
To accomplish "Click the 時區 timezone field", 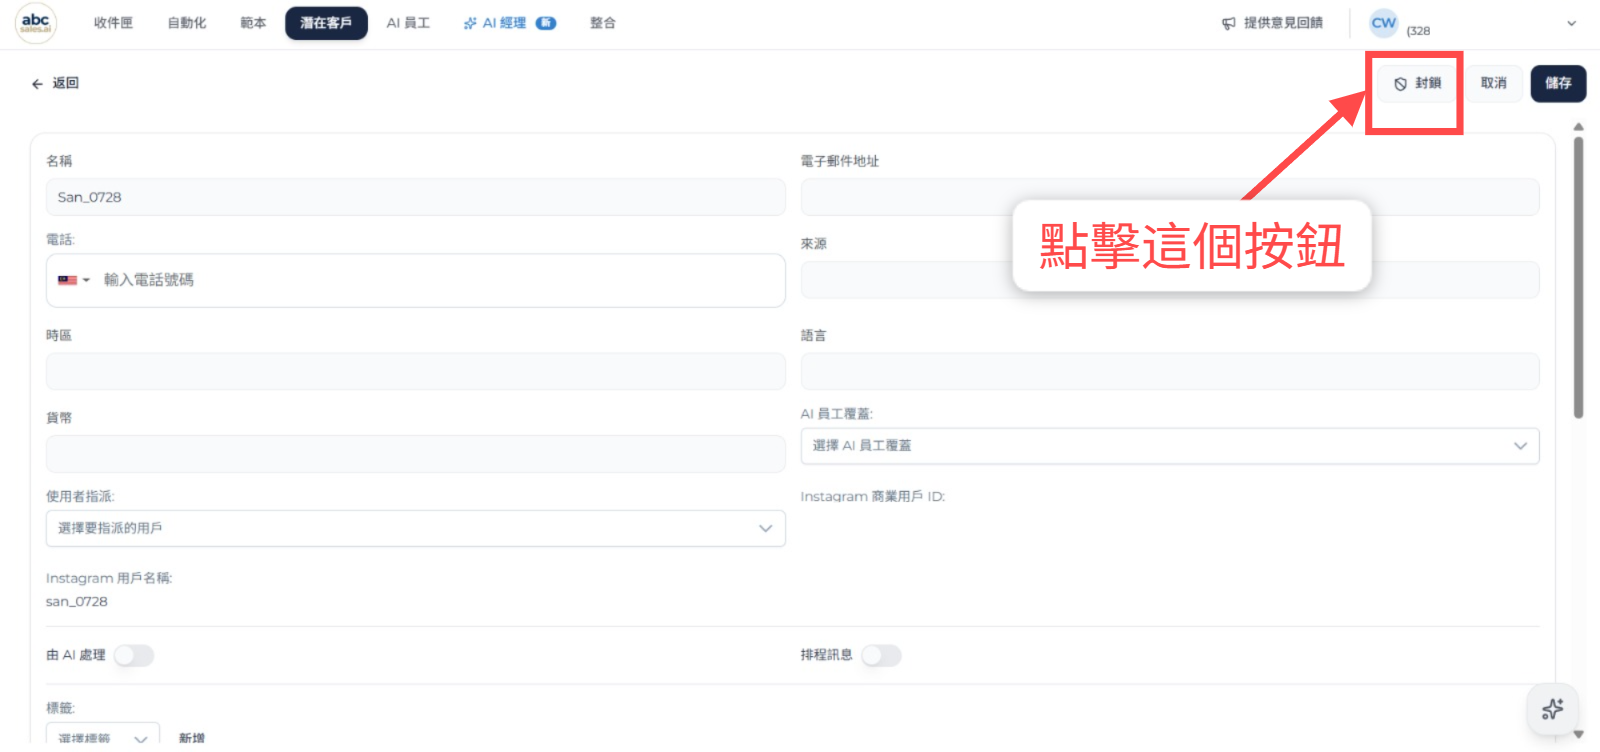I will [x=415, y=371].
